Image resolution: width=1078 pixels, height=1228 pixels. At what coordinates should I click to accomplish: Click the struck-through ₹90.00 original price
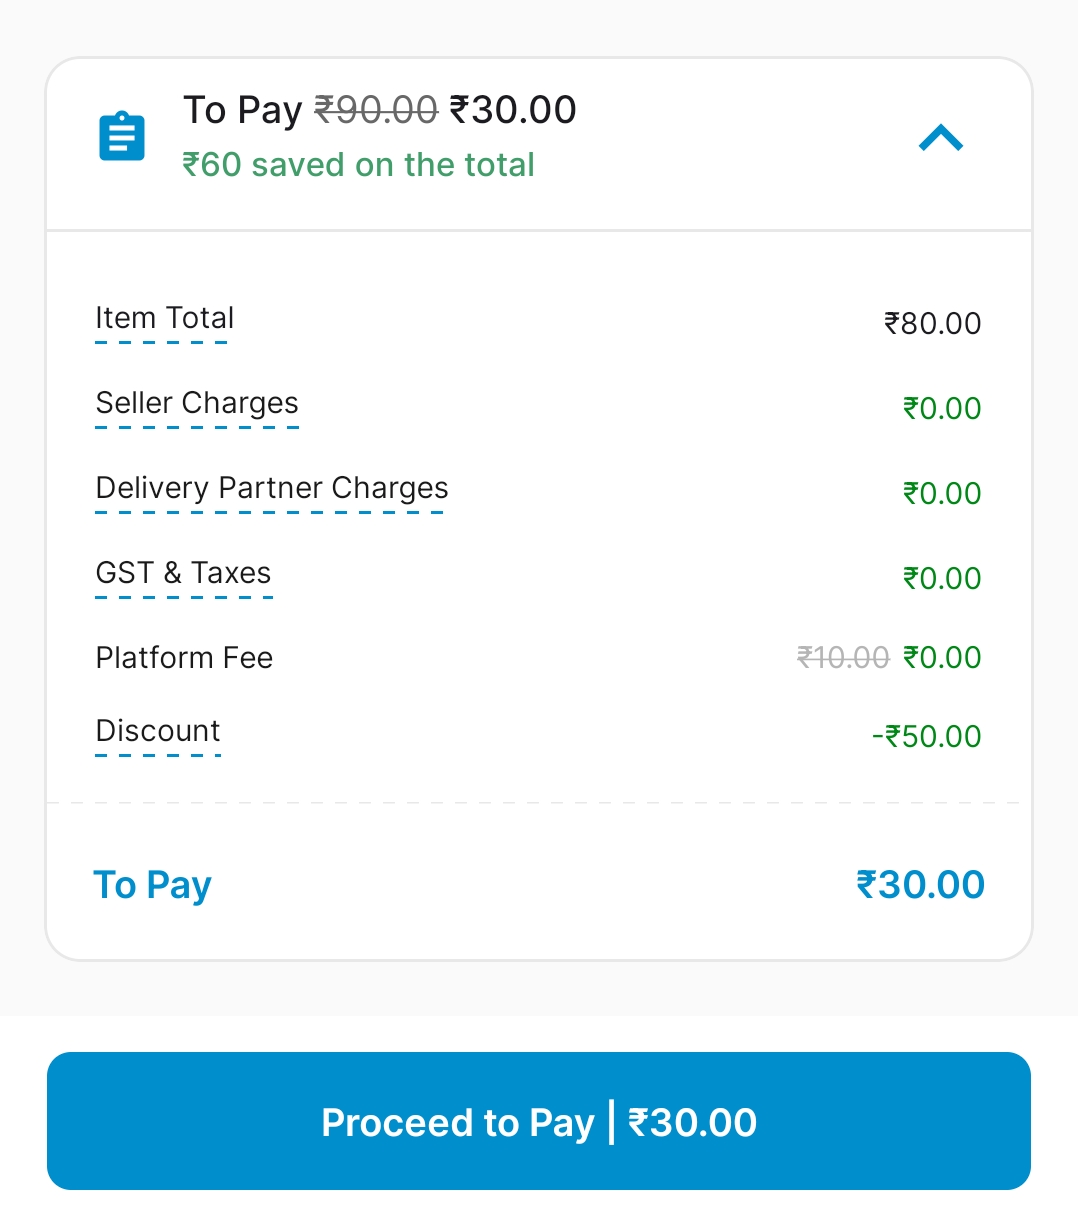[376, 110]
